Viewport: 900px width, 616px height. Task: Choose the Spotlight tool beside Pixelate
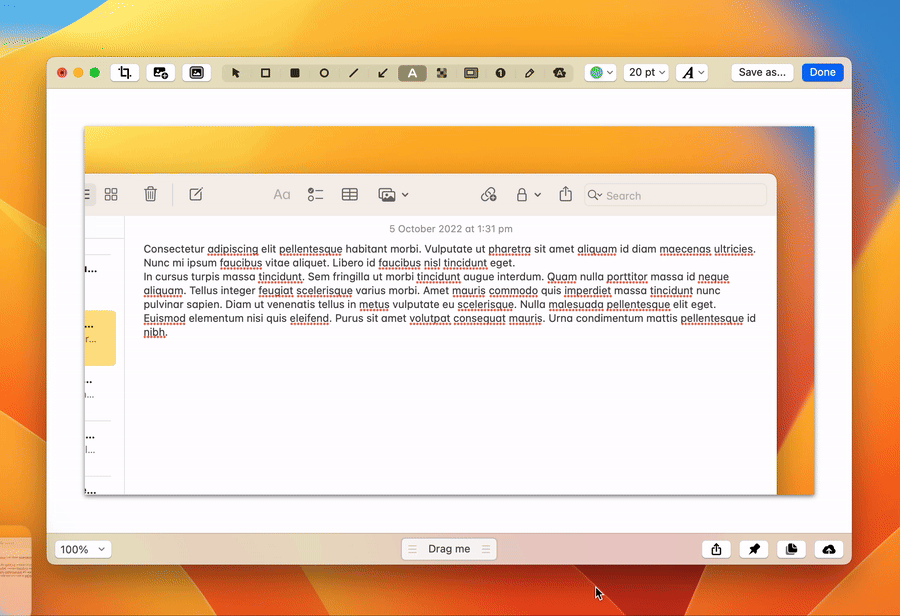tap(471, 73)
